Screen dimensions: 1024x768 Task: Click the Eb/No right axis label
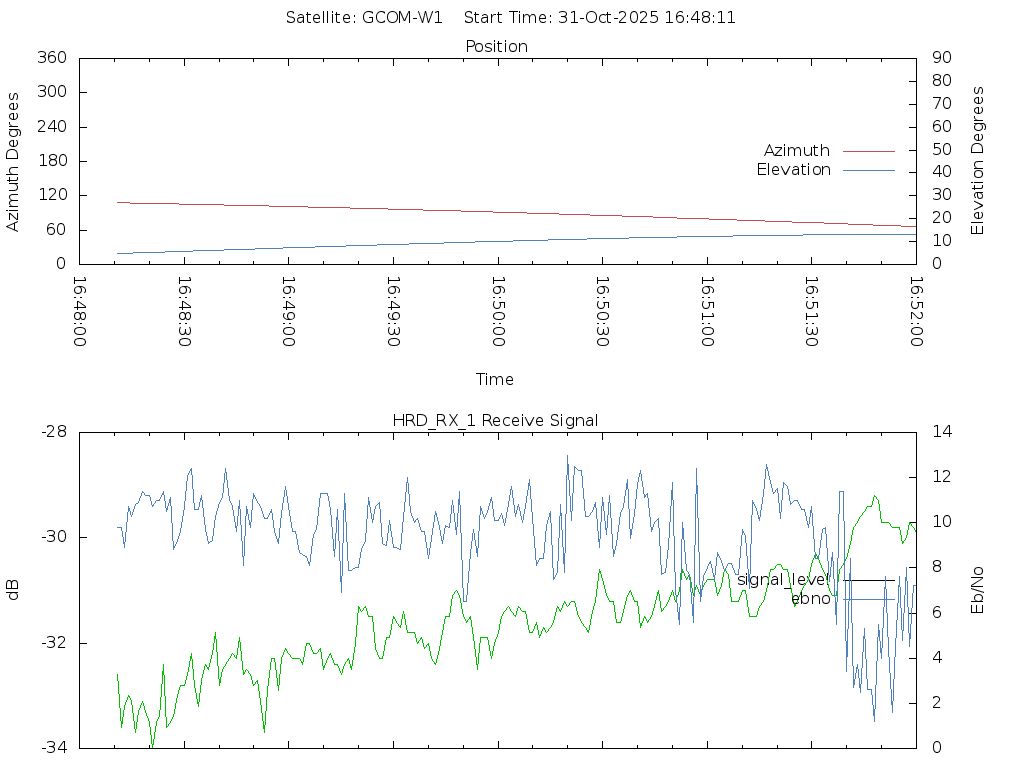[978, 590]
